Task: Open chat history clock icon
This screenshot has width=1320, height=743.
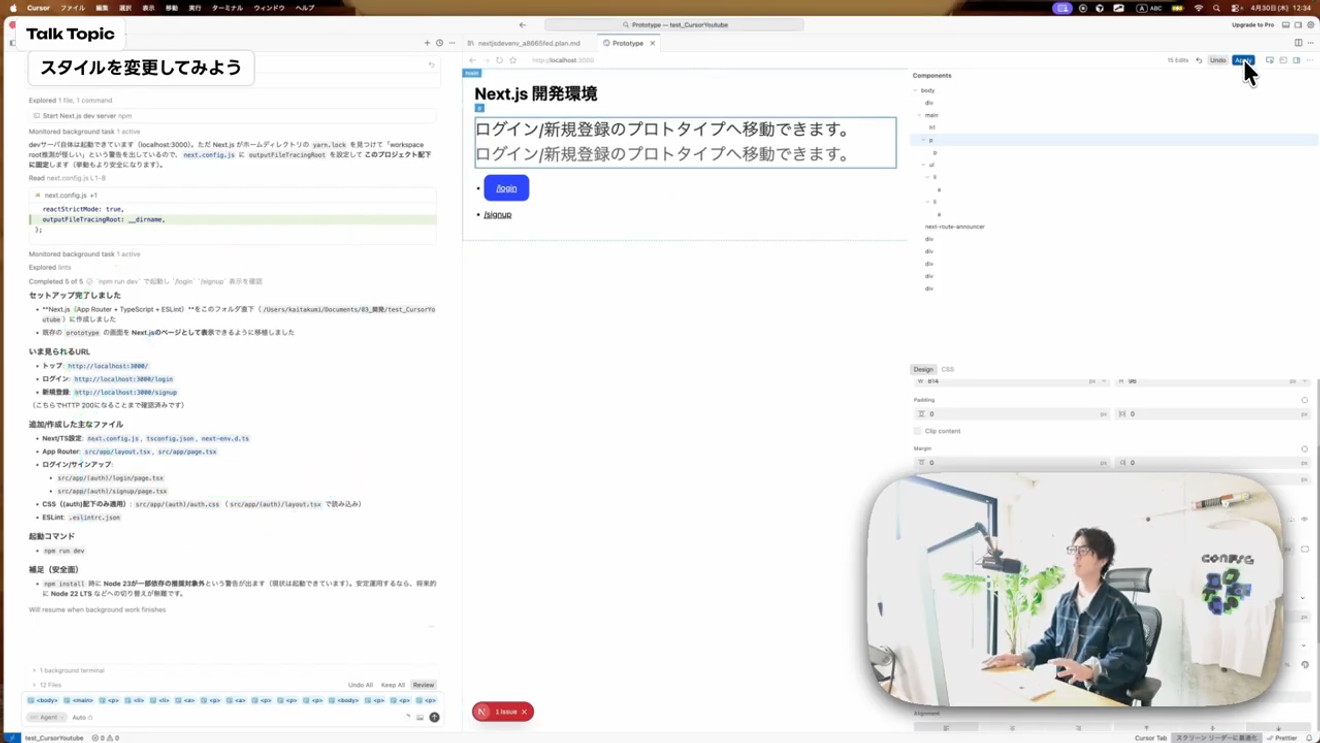Action: (x=439, y=43)
